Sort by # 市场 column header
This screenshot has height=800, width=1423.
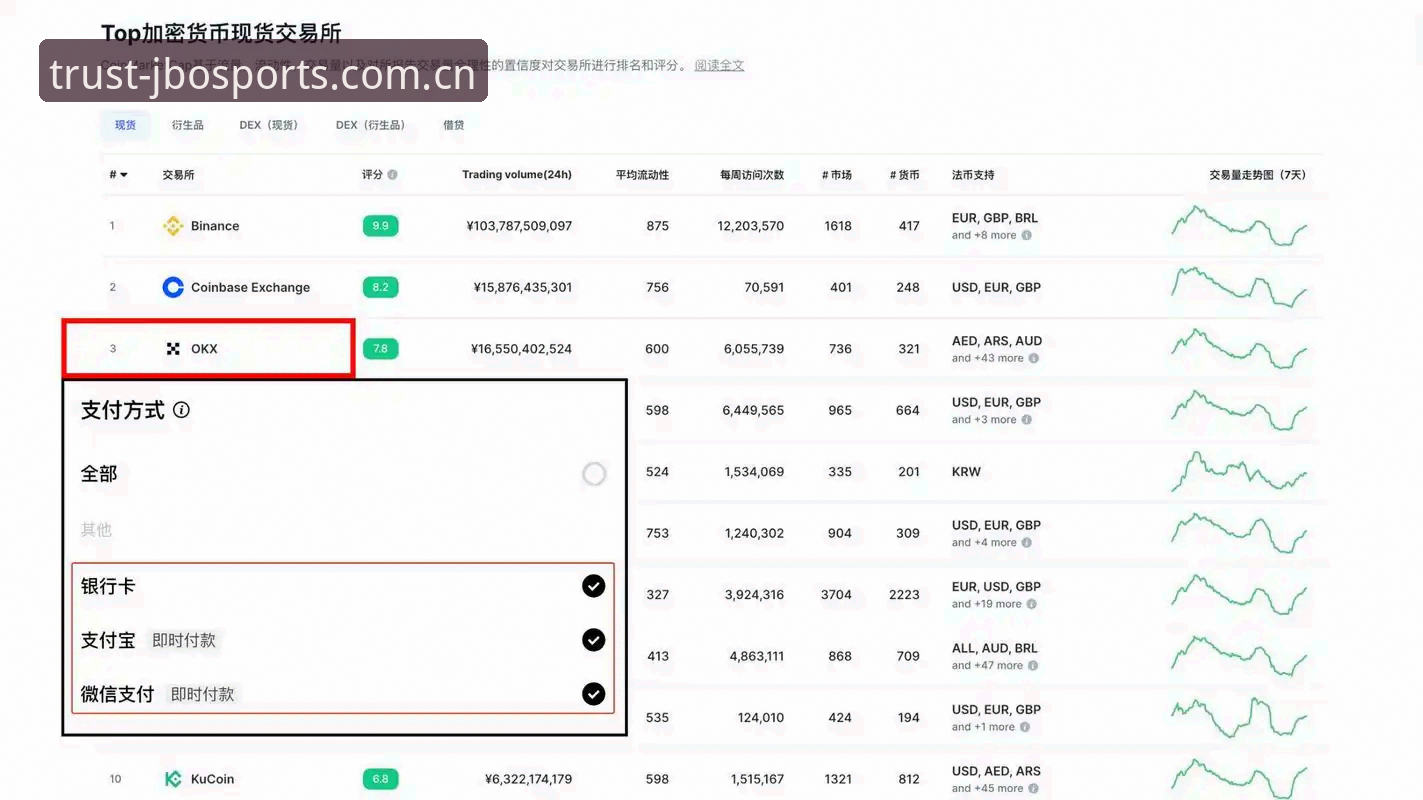click(837, 175)
